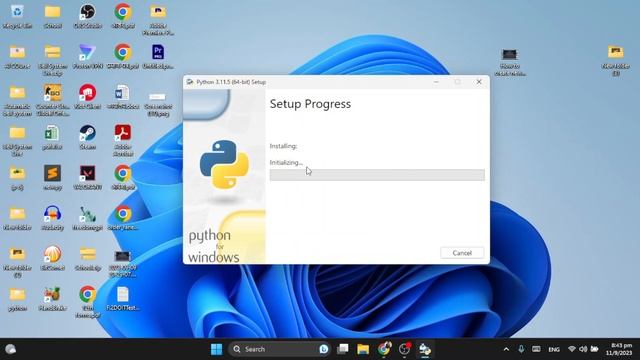Open the Statue of Liberty icon shortcut
This screenshot has width=640, height=360.
click(x=88, y=218)
